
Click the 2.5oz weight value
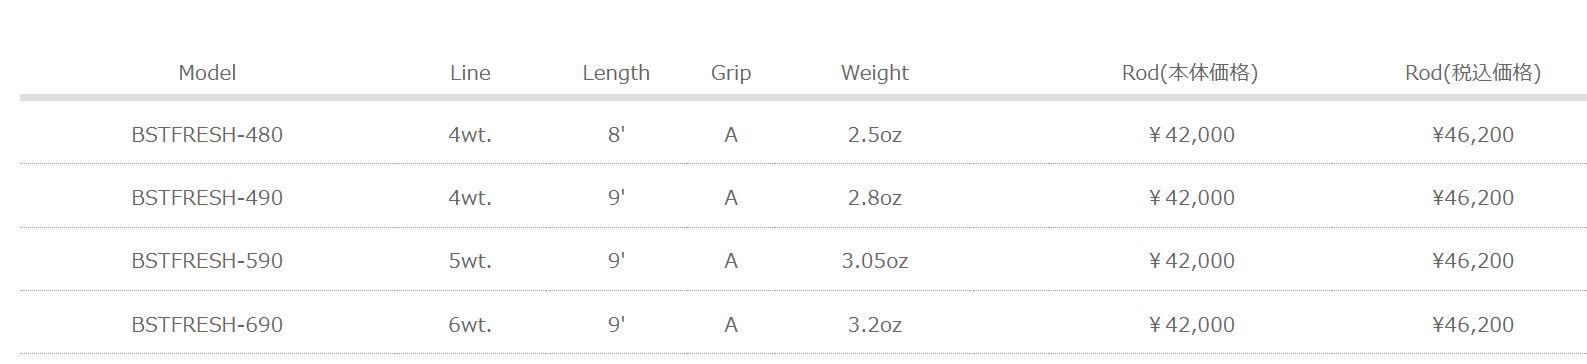point(875,135)
